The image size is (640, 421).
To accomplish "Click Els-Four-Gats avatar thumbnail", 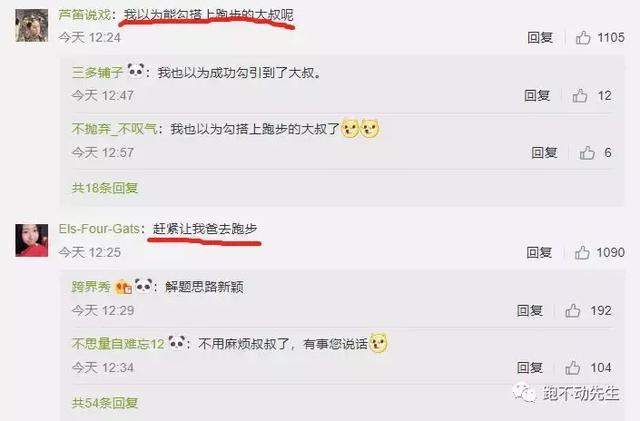I will pos(32,240).
